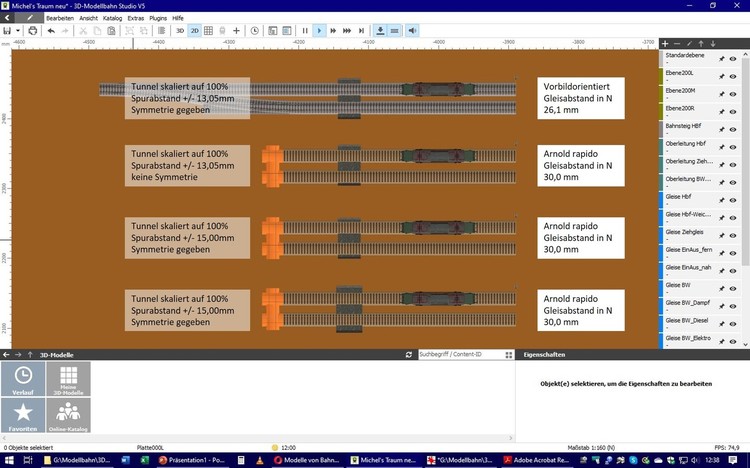Open the Hilfe menu

(178, 18)
